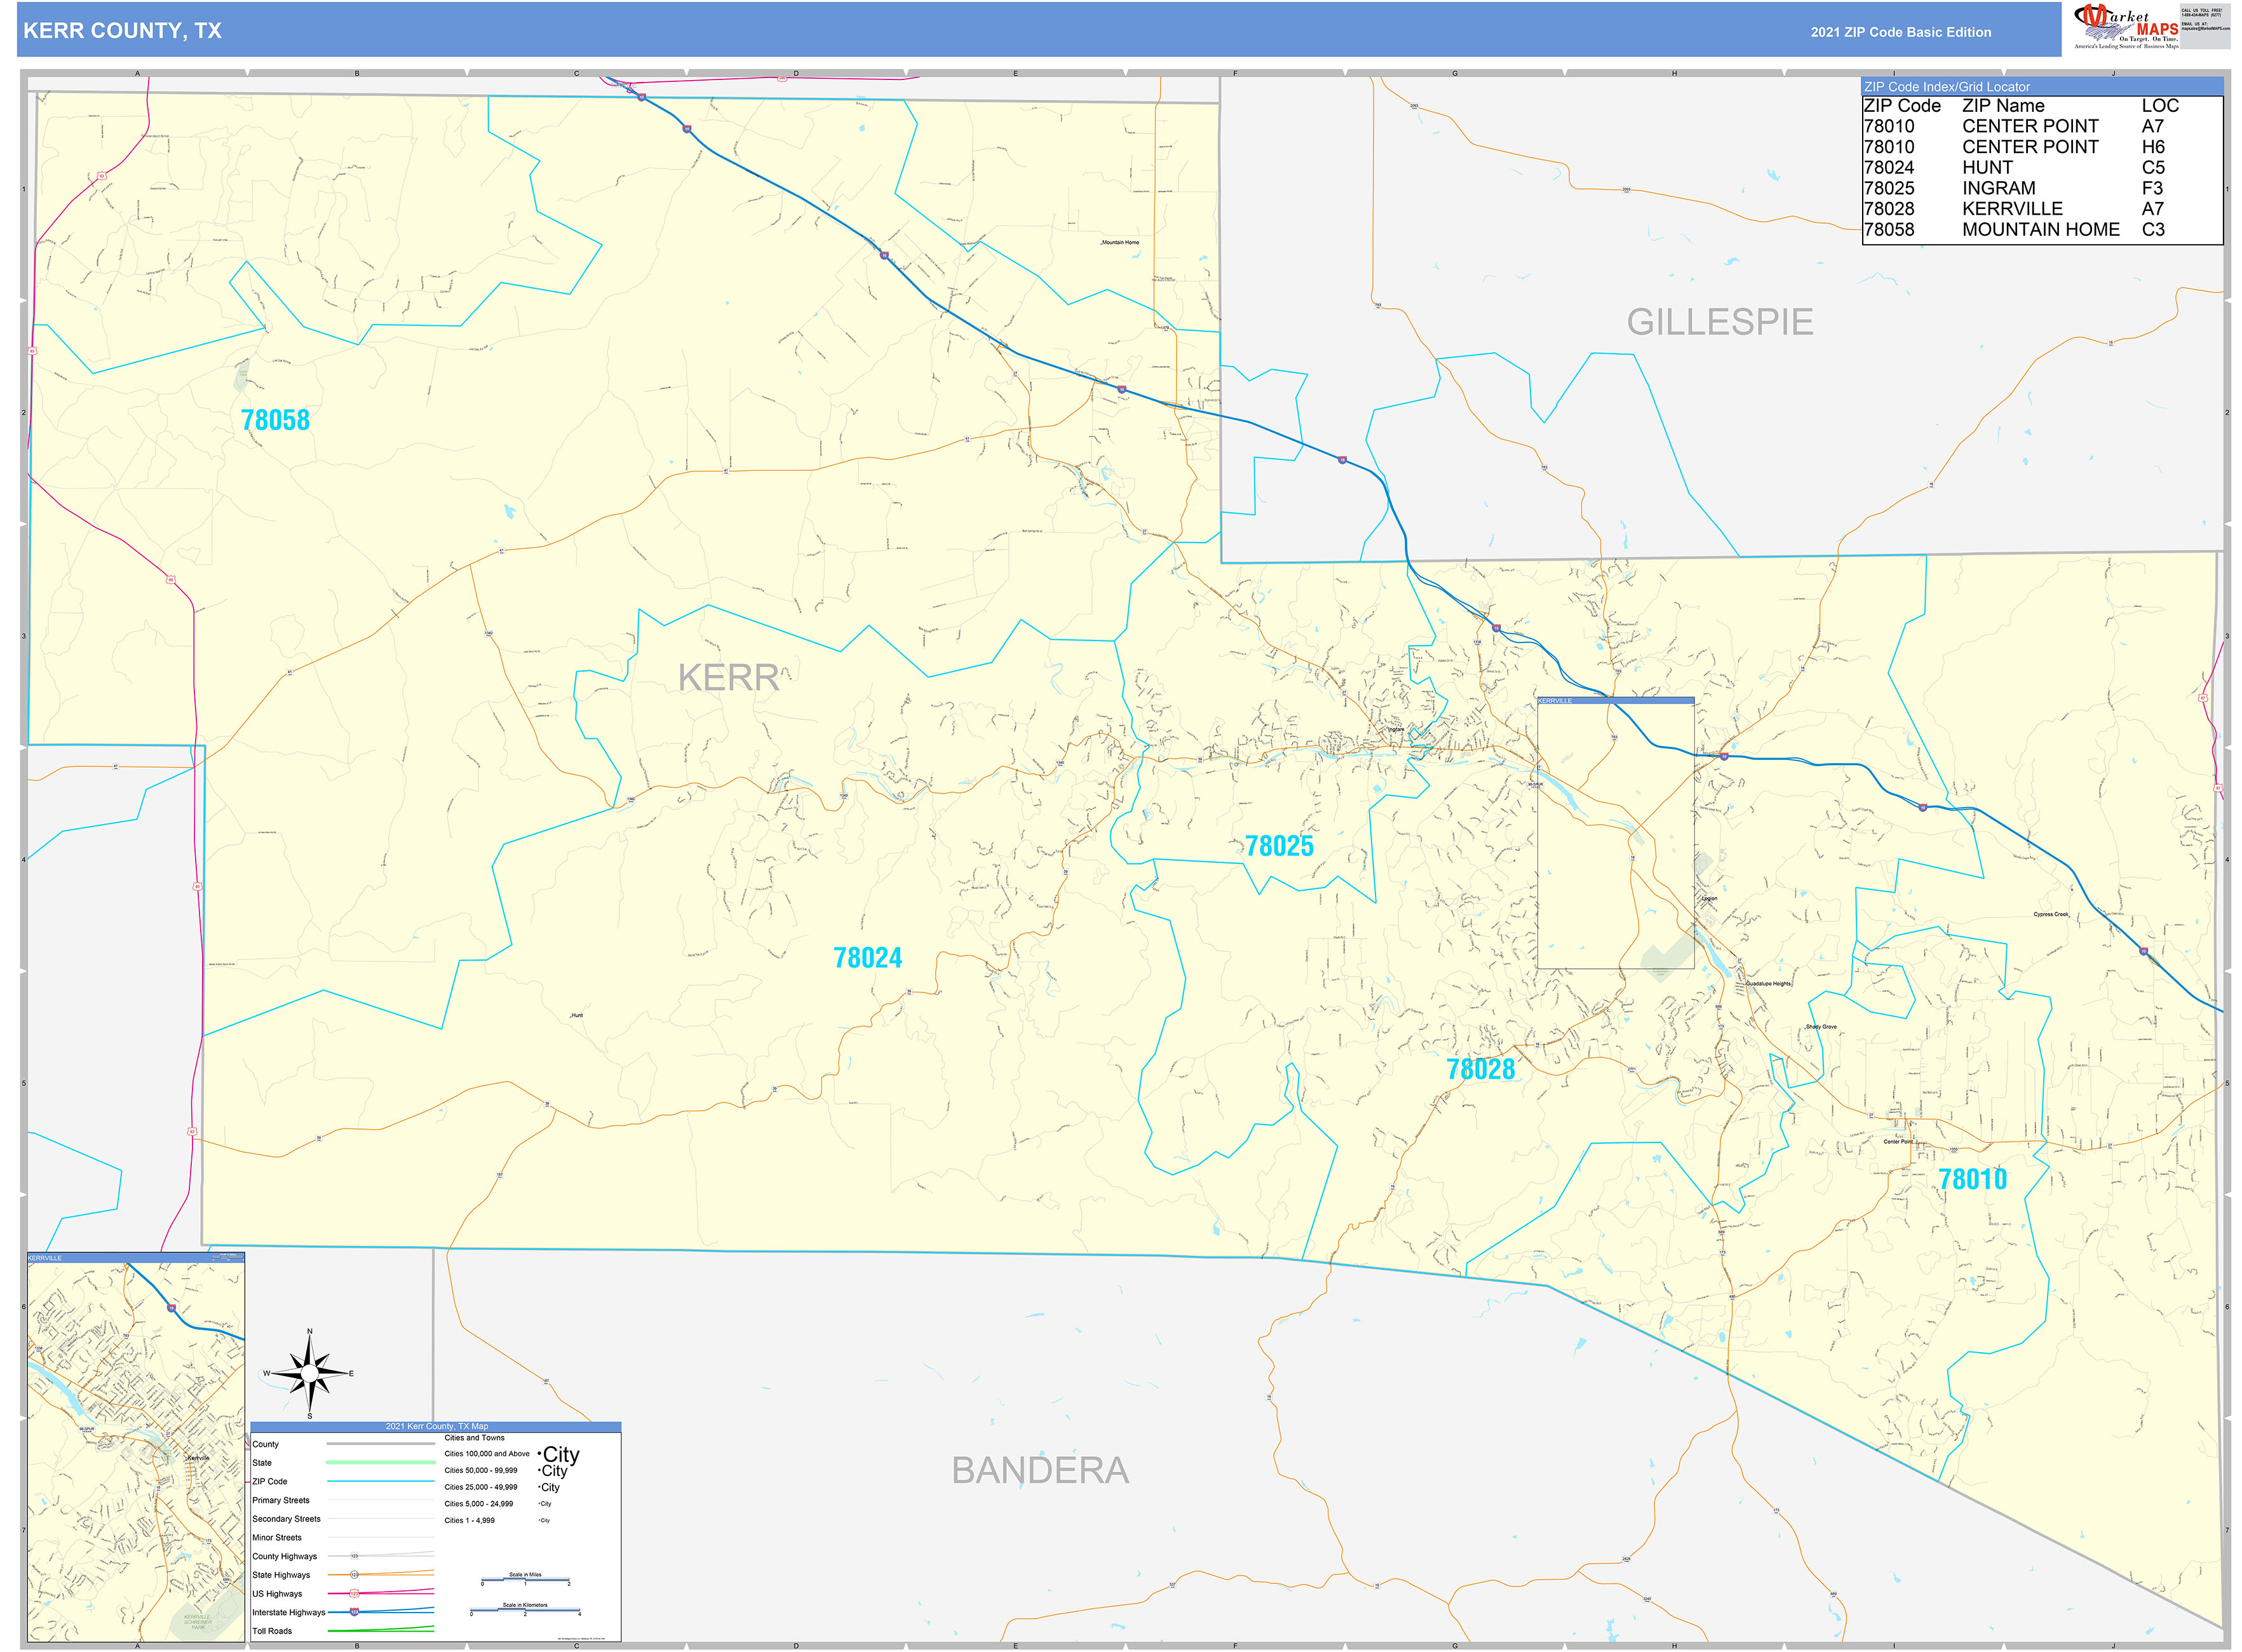This screenshot has height=1652, width=2242.
Task: Click the Interstate Highways shield in legend
Action: [354, 1612]
